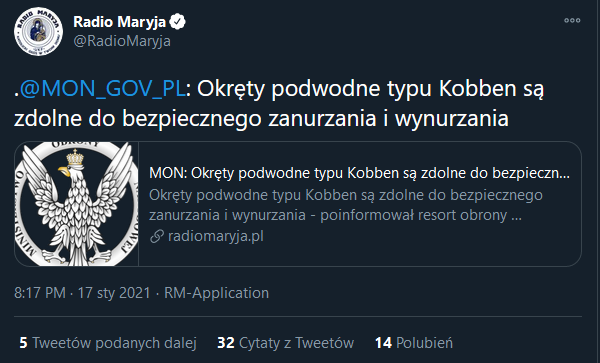Open the @MON_GOV_PL mention
Viewport: 600px width, 363px height.
point(103,89)
